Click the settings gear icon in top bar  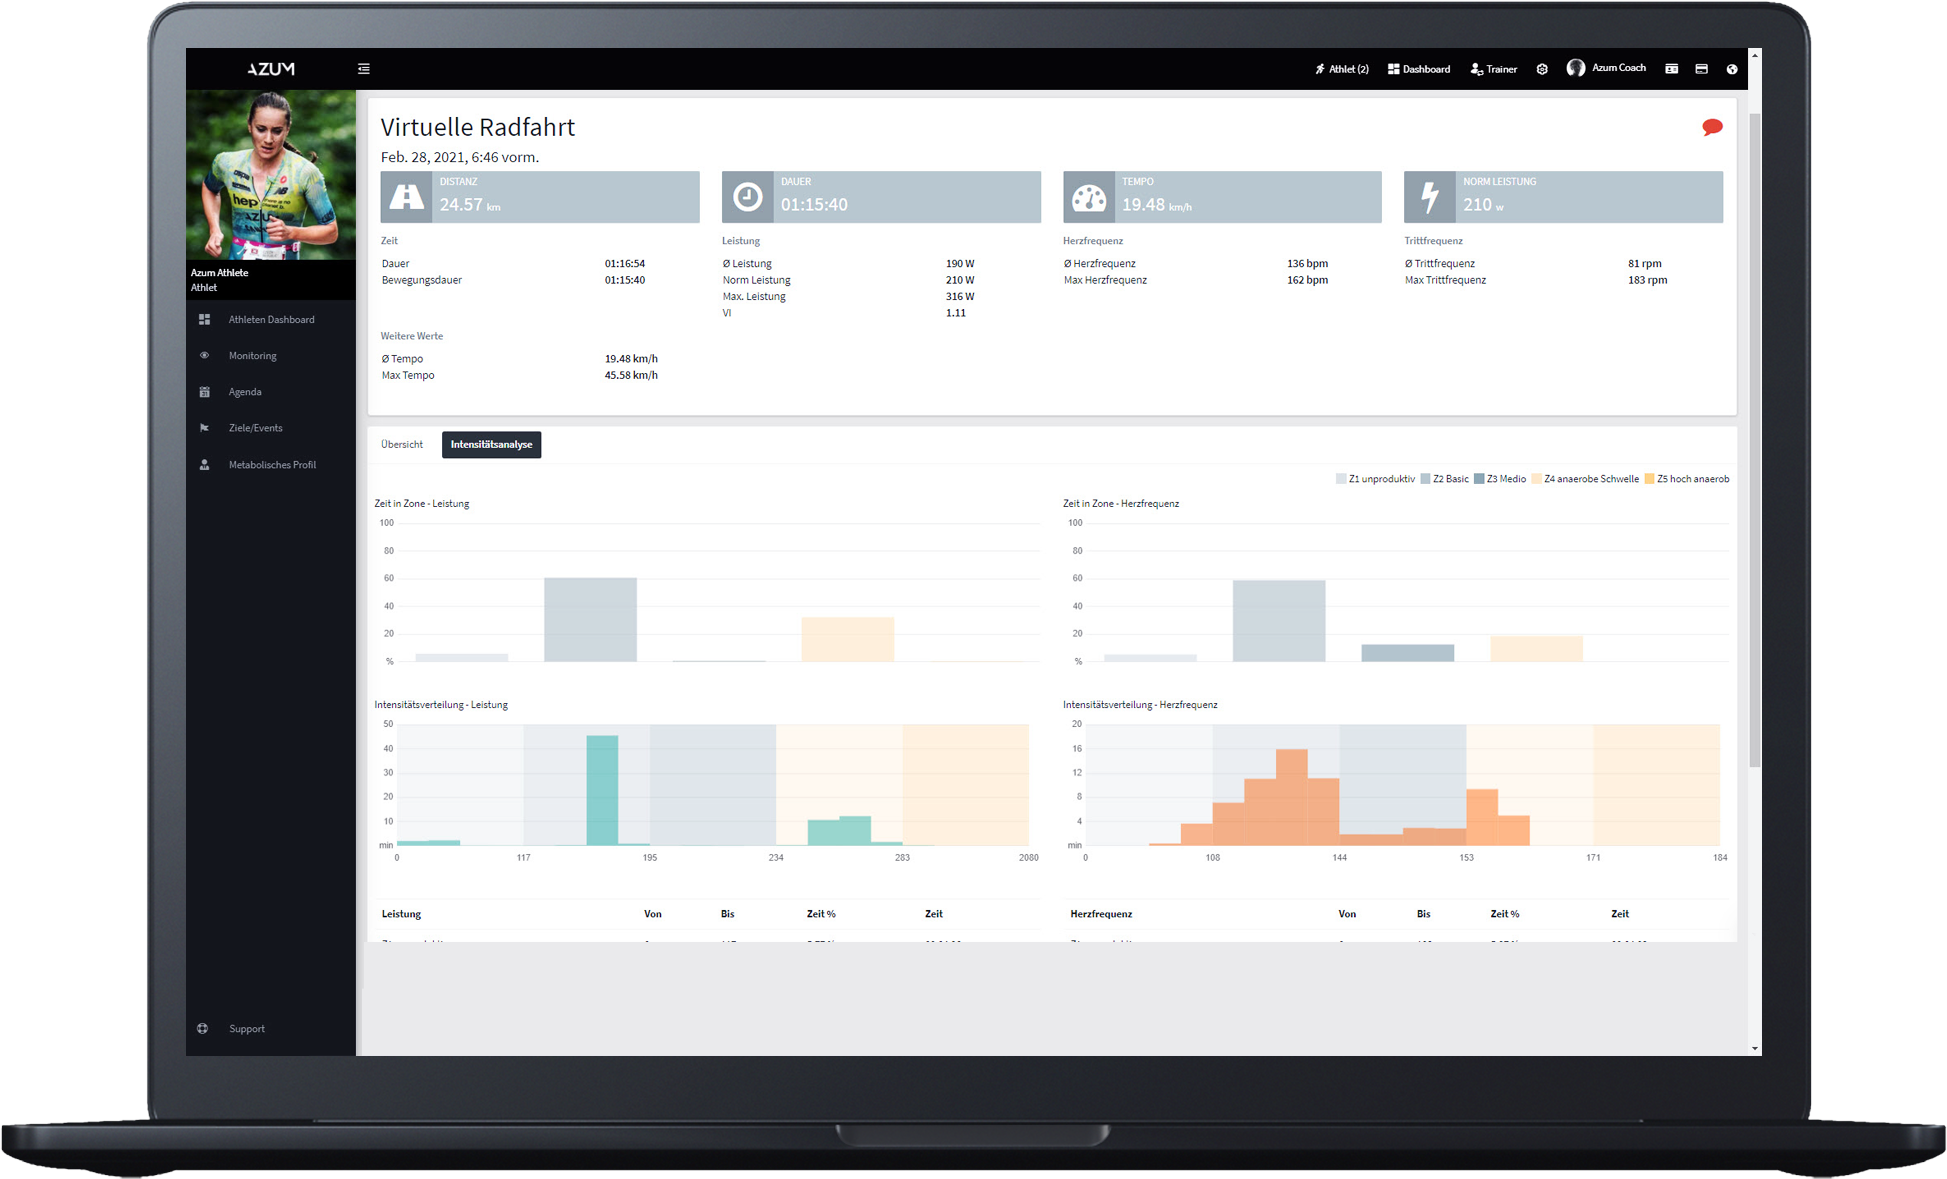coord(1542,69)
